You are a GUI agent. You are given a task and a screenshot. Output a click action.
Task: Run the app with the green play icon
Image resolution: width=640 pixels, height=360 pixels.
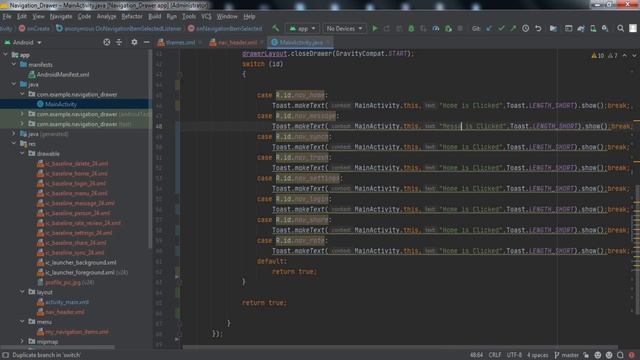[375, 29]
